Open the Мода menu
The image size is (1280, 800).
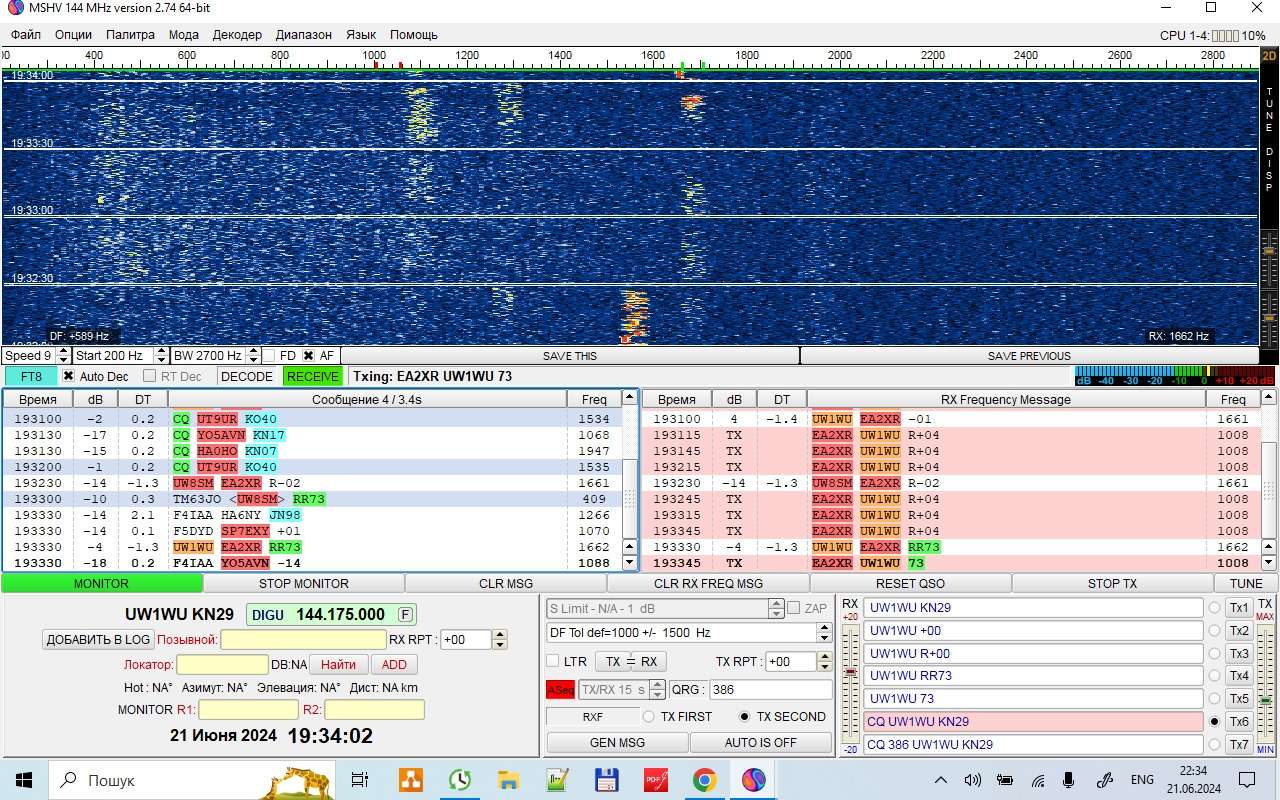183,34
